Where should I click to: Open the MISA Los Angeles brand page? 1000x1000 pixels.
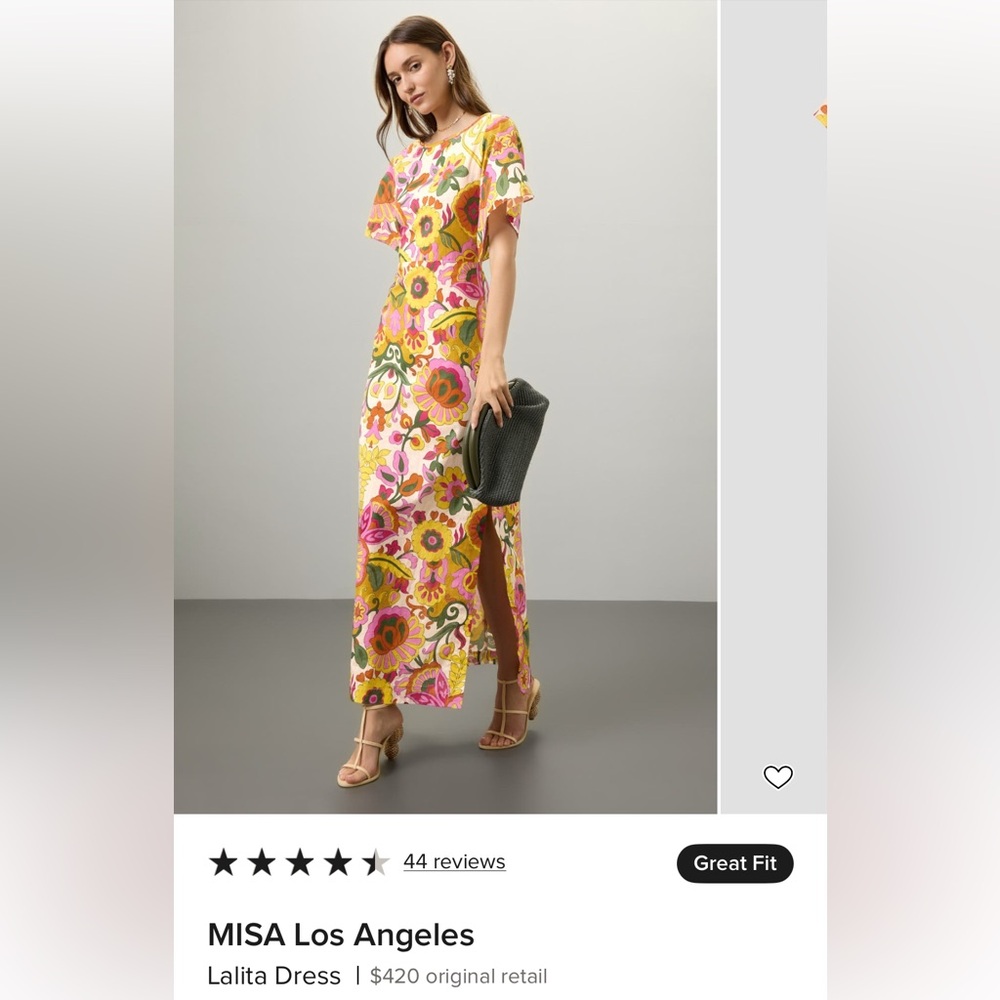[340, 934]
